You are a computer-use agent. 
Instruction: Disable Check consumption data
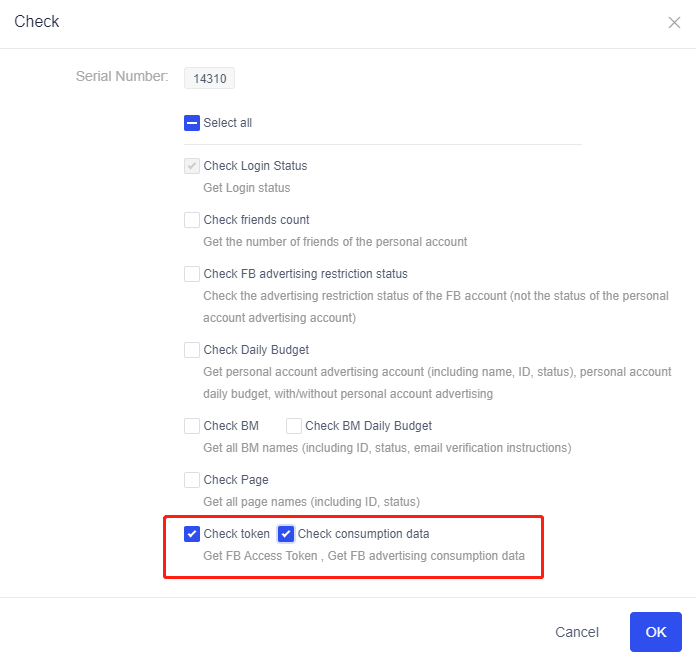pyautogui.click(x=286, y=534)
